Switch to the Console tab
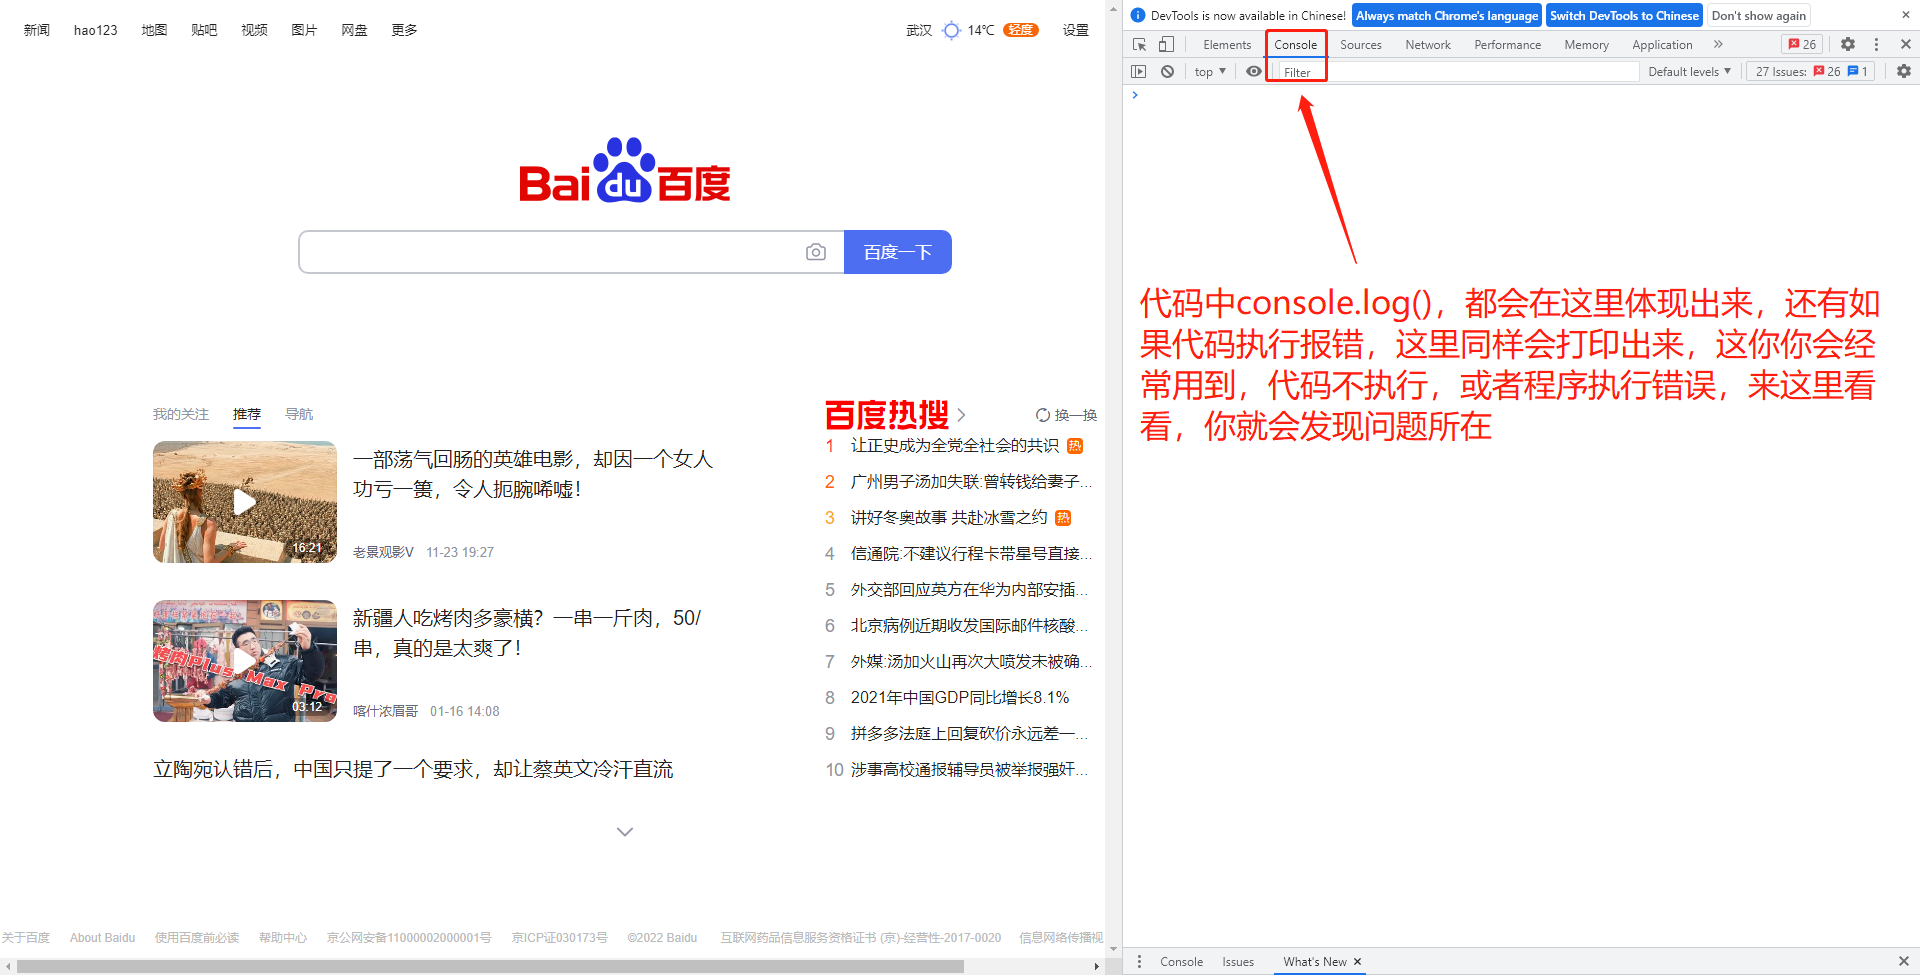 [x=1295, y=45]
